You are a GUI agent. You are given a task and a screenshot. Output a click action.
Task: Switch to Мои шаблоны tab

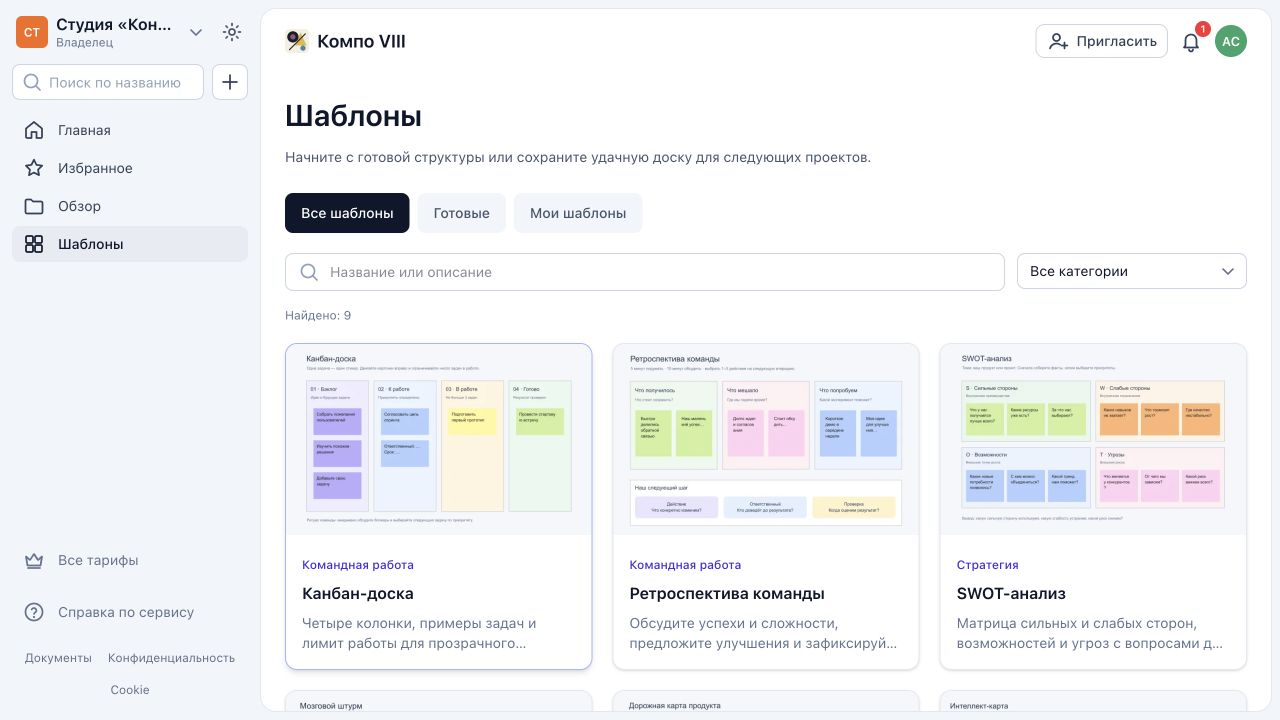pyautogui.click(x=578, y=213)
